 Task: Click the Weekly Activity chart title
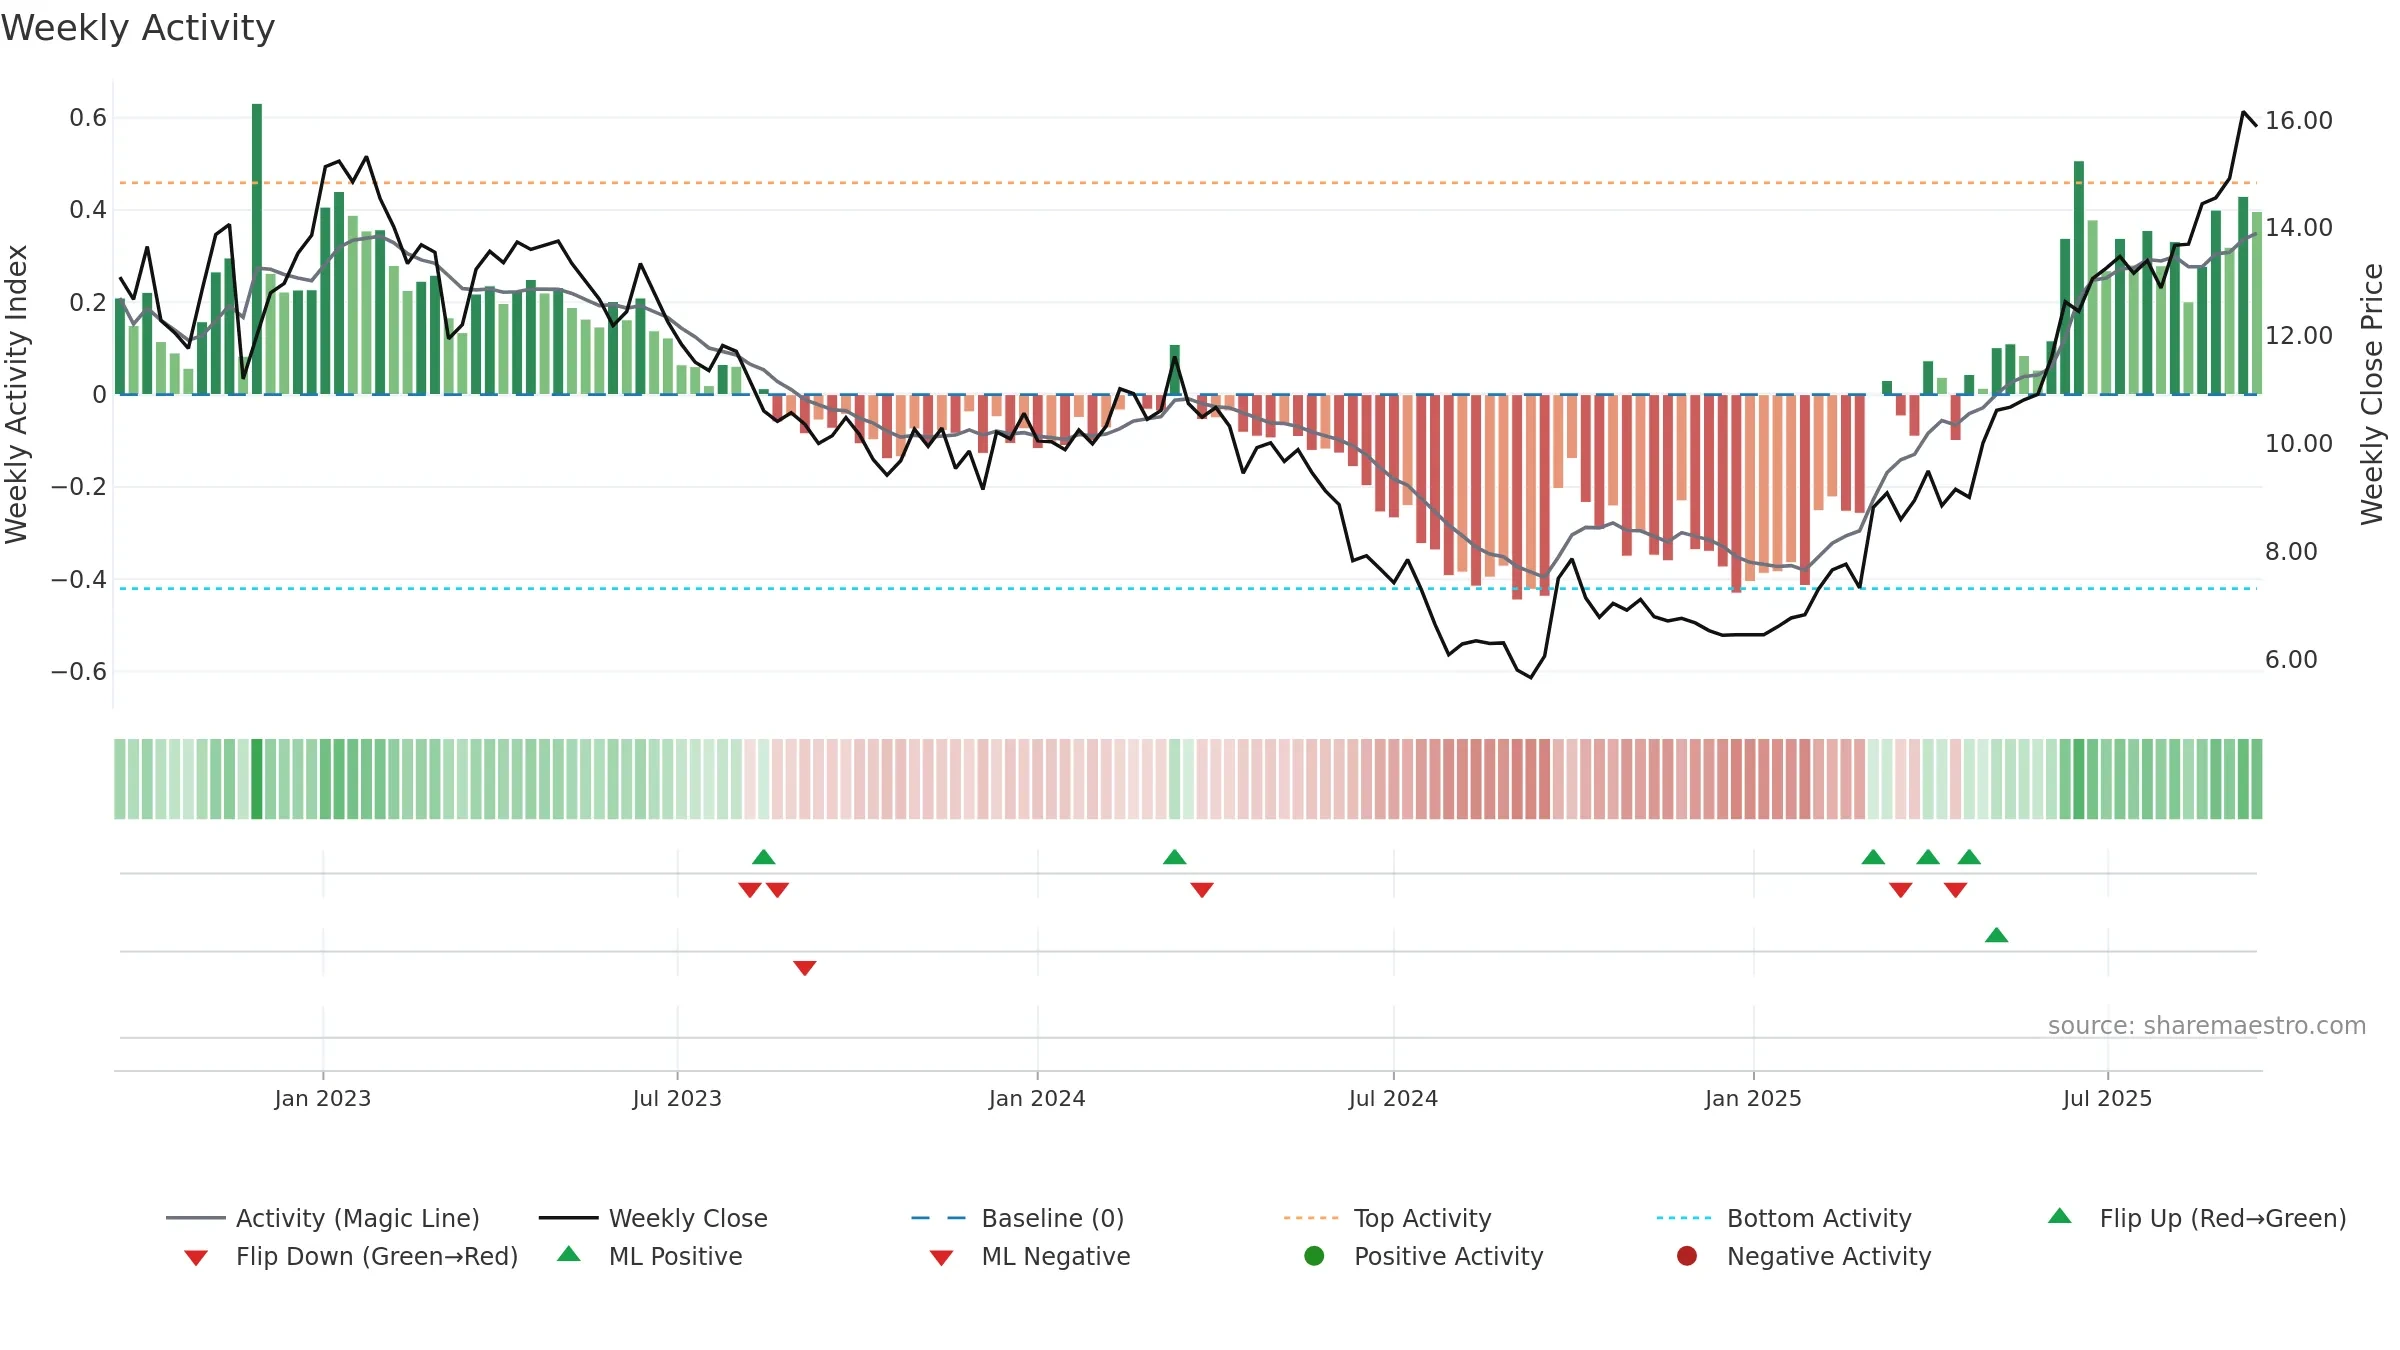point(138,28)
